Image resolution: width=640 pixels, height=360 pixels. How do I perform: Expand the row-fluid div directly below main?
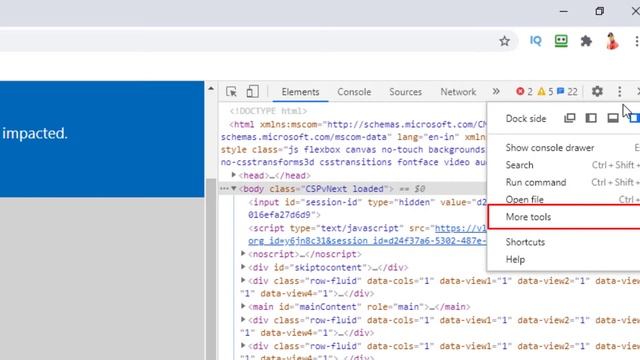click(243, 320)
